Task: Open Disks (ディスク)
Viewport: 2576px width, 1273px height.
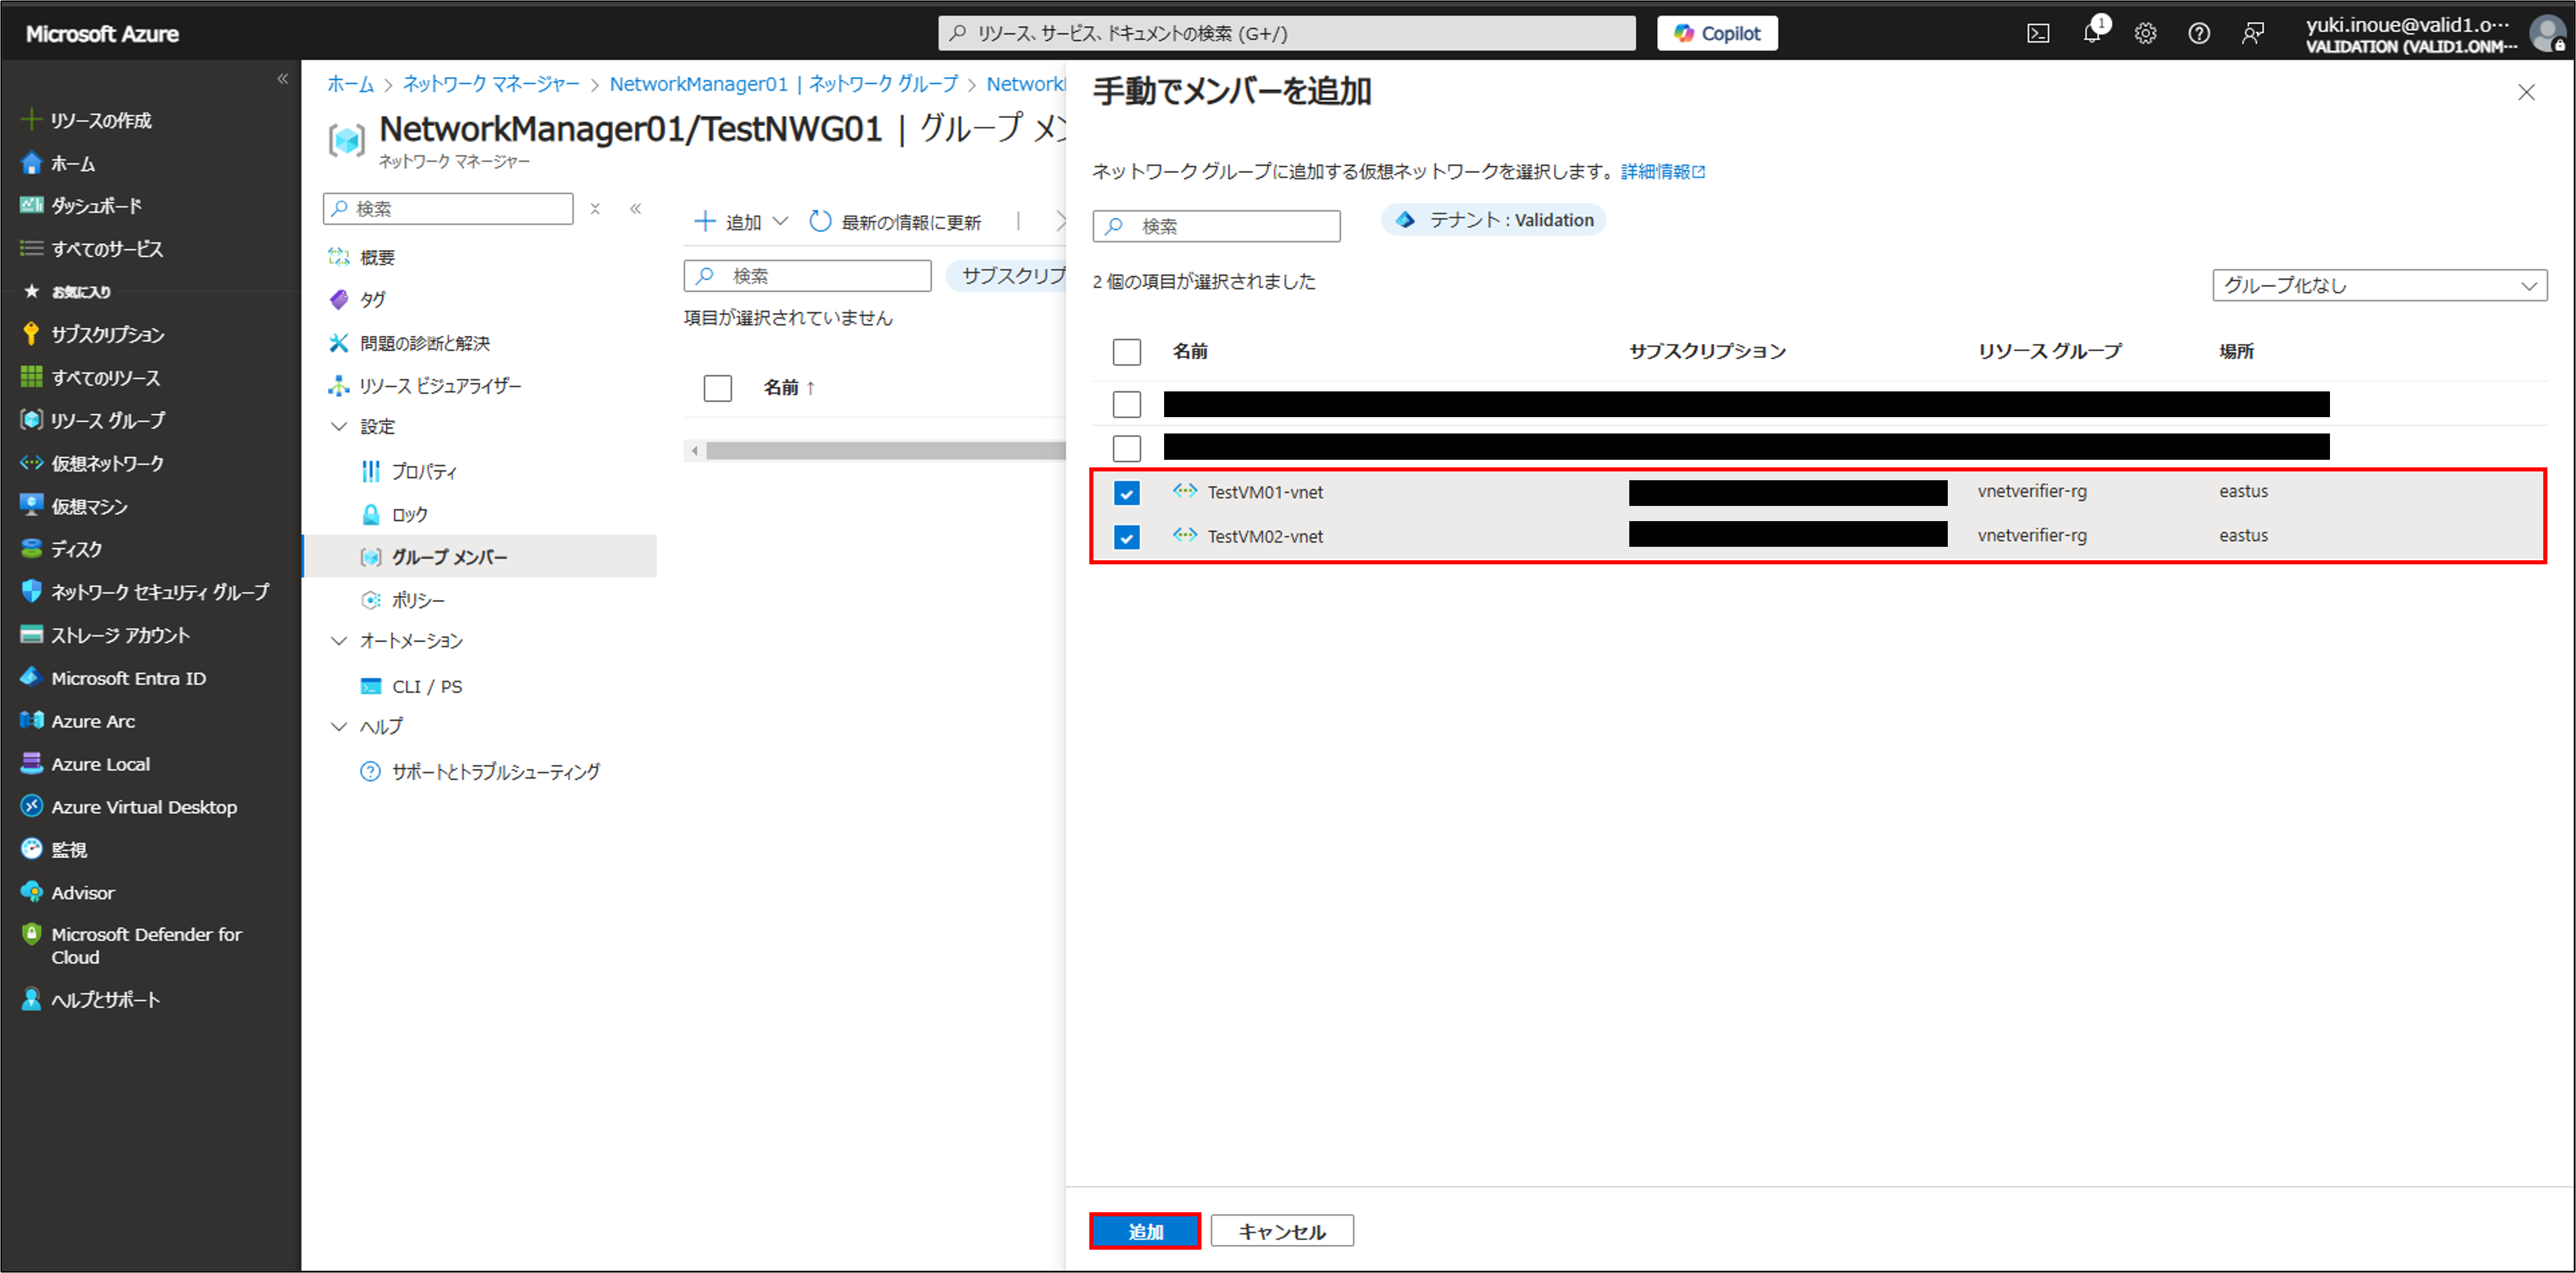Action: point(61,549)
